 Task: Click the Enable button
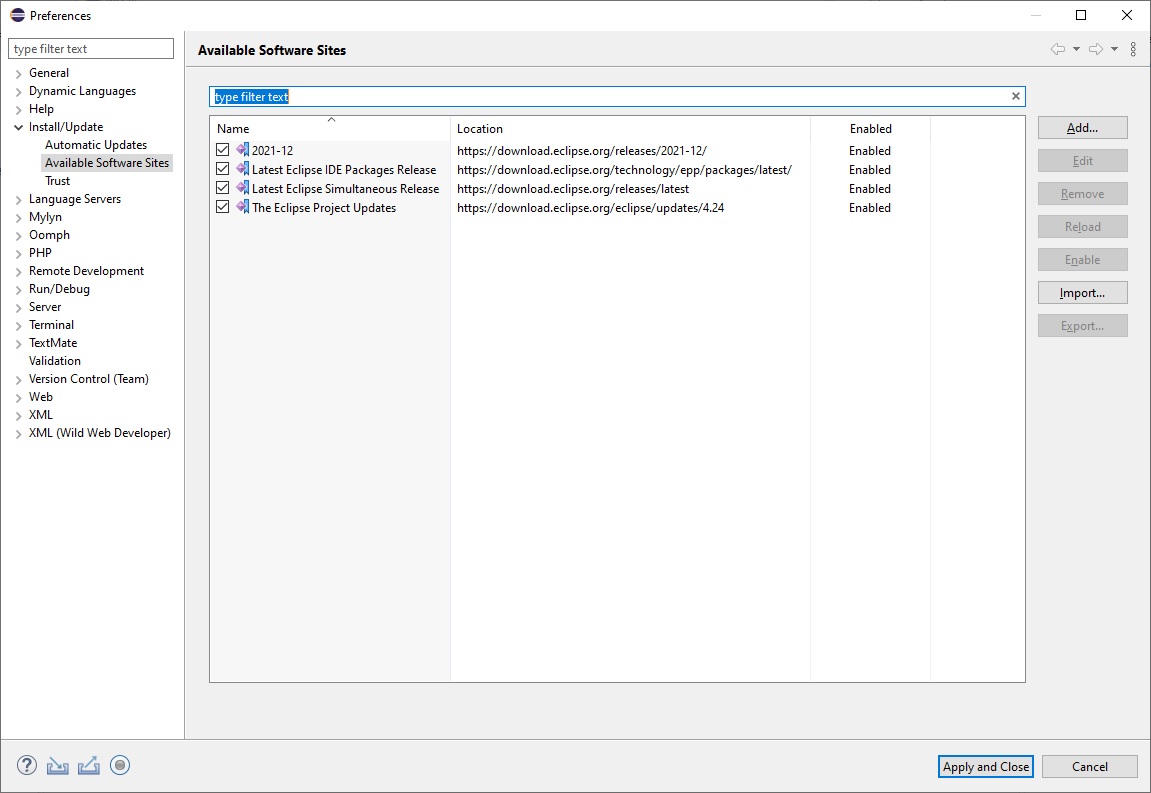click(x=1083, y=260)
